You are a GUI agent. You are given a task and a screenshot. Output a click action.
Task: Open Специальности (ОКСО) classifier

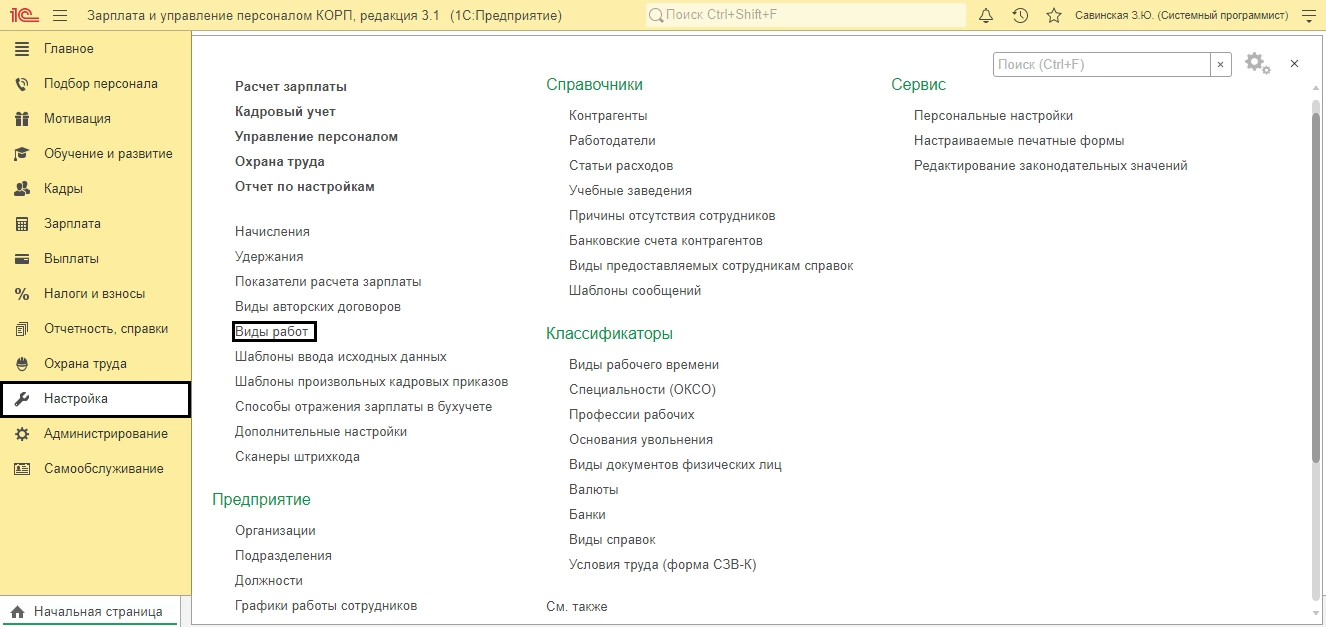pos(642,390)
